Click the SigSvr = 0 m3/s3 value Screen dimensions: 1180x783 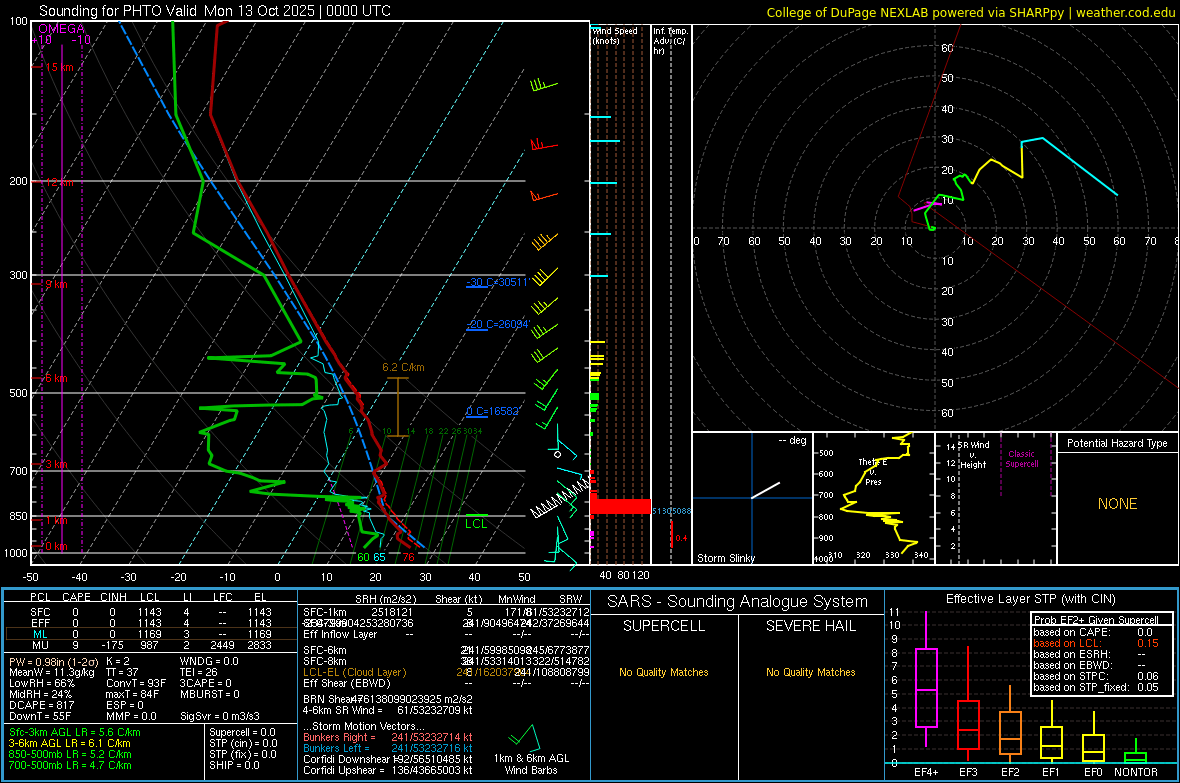point(220,716)
